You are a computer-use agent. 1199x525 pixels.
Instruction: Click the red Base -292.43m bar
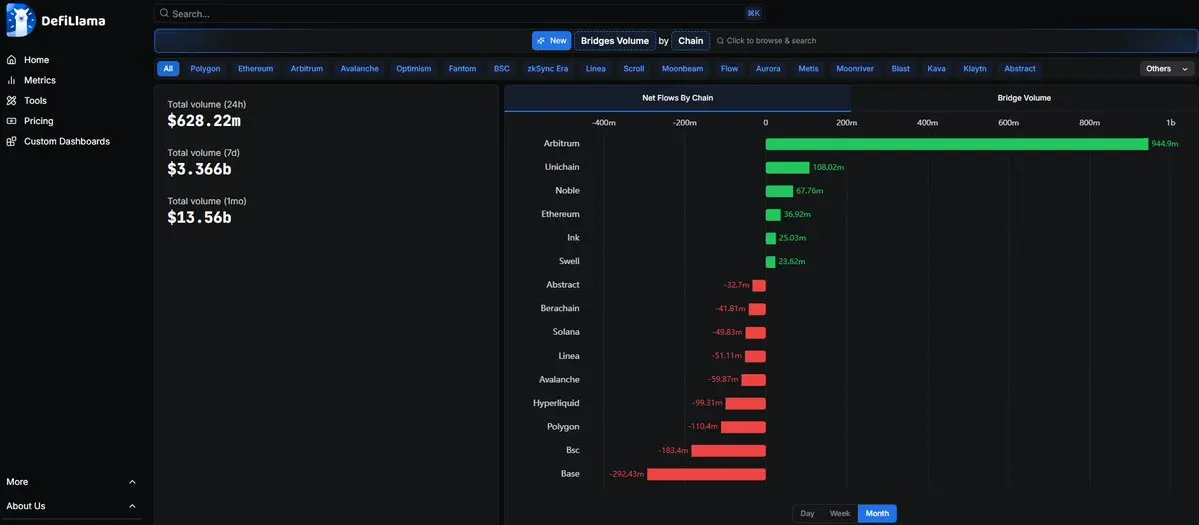[x=707, y=475]
